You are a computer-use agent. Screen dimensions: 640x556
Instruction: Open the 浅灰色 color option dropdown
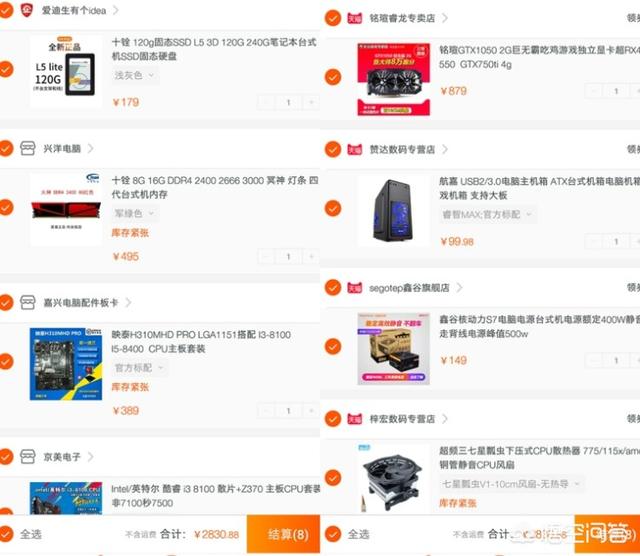pos(134,76)
